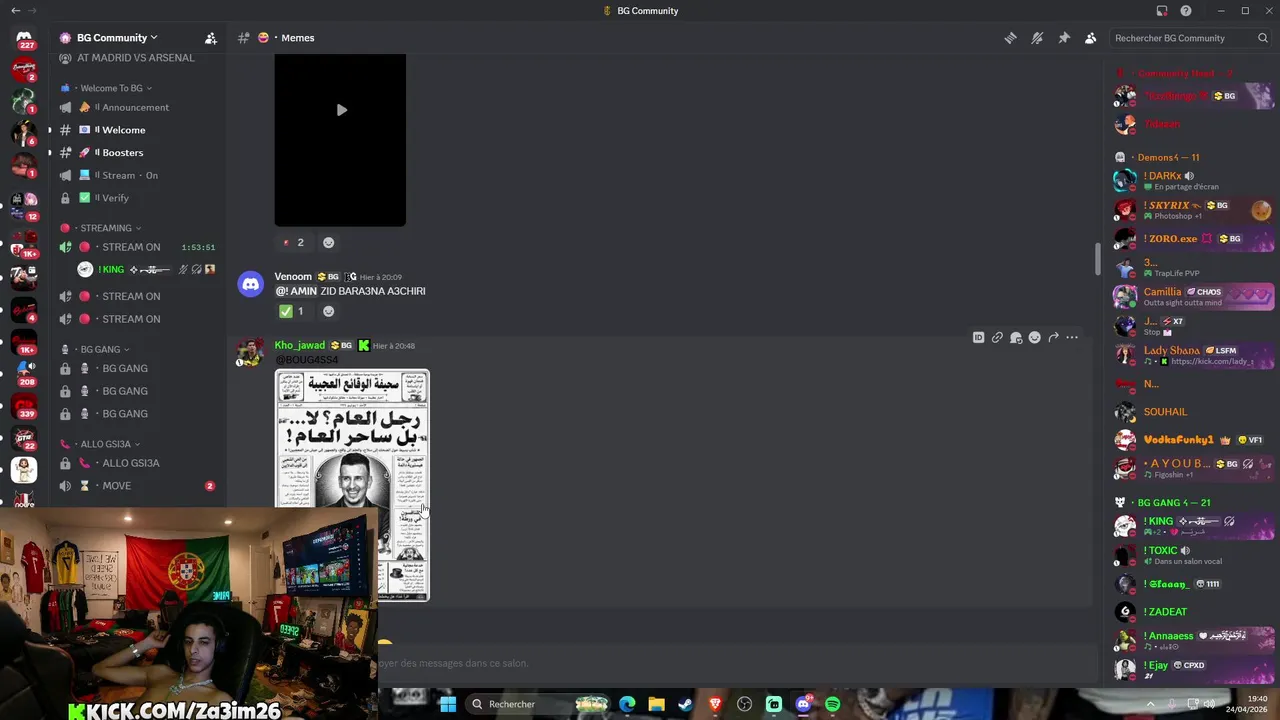Add reaction next to the 2-count reaction
The image size is (1280, 720).
coord(328,242)
